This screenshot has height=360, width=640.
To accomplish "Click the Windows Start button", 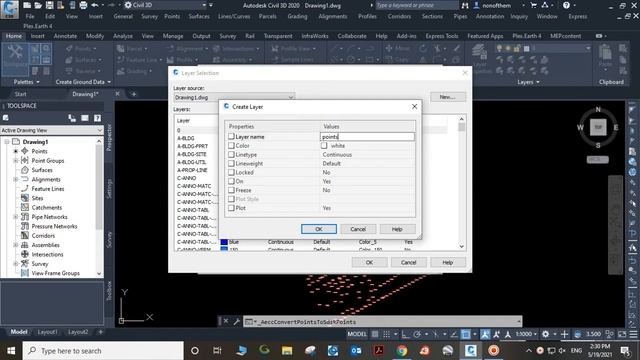I will click(x=11, y=351).
